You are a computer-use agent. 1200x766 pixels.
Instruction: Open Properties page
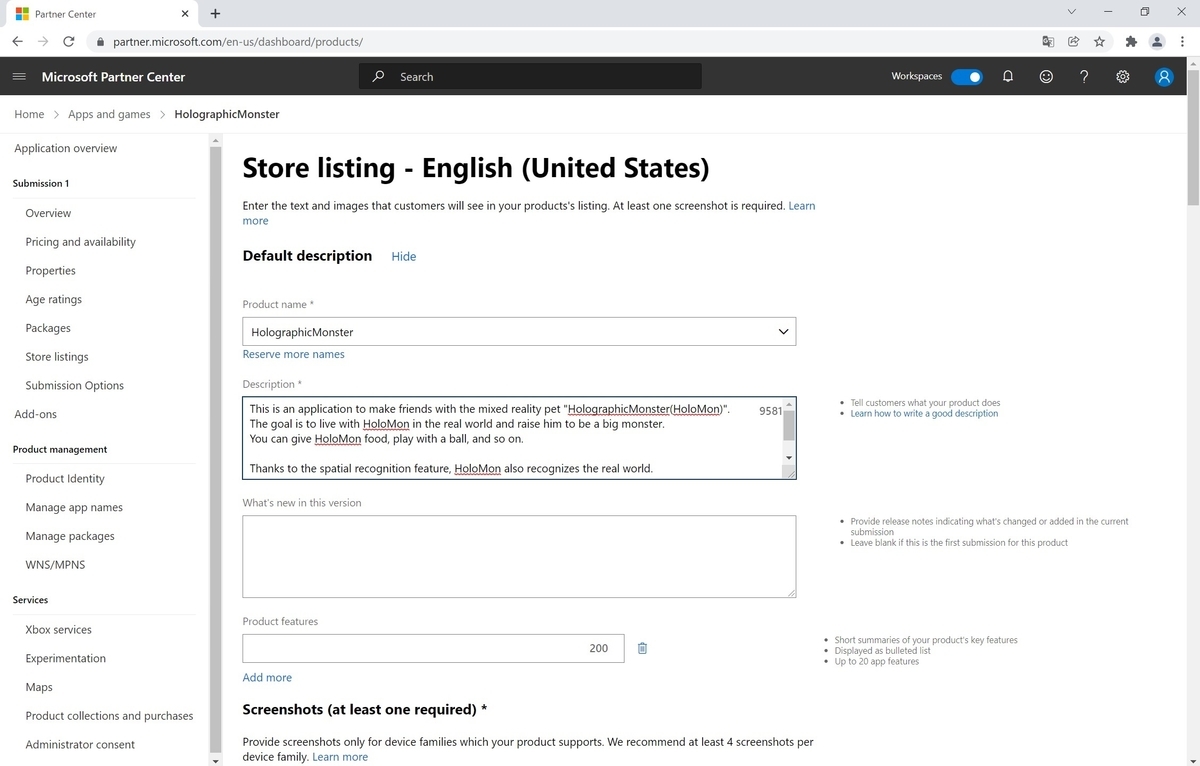pyautogui.click(x=50, y=270)
